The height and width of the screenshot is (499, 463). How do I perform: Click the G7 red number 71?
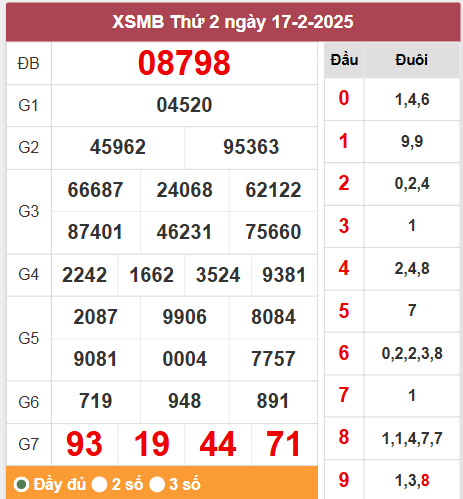[x=284, y=444]
